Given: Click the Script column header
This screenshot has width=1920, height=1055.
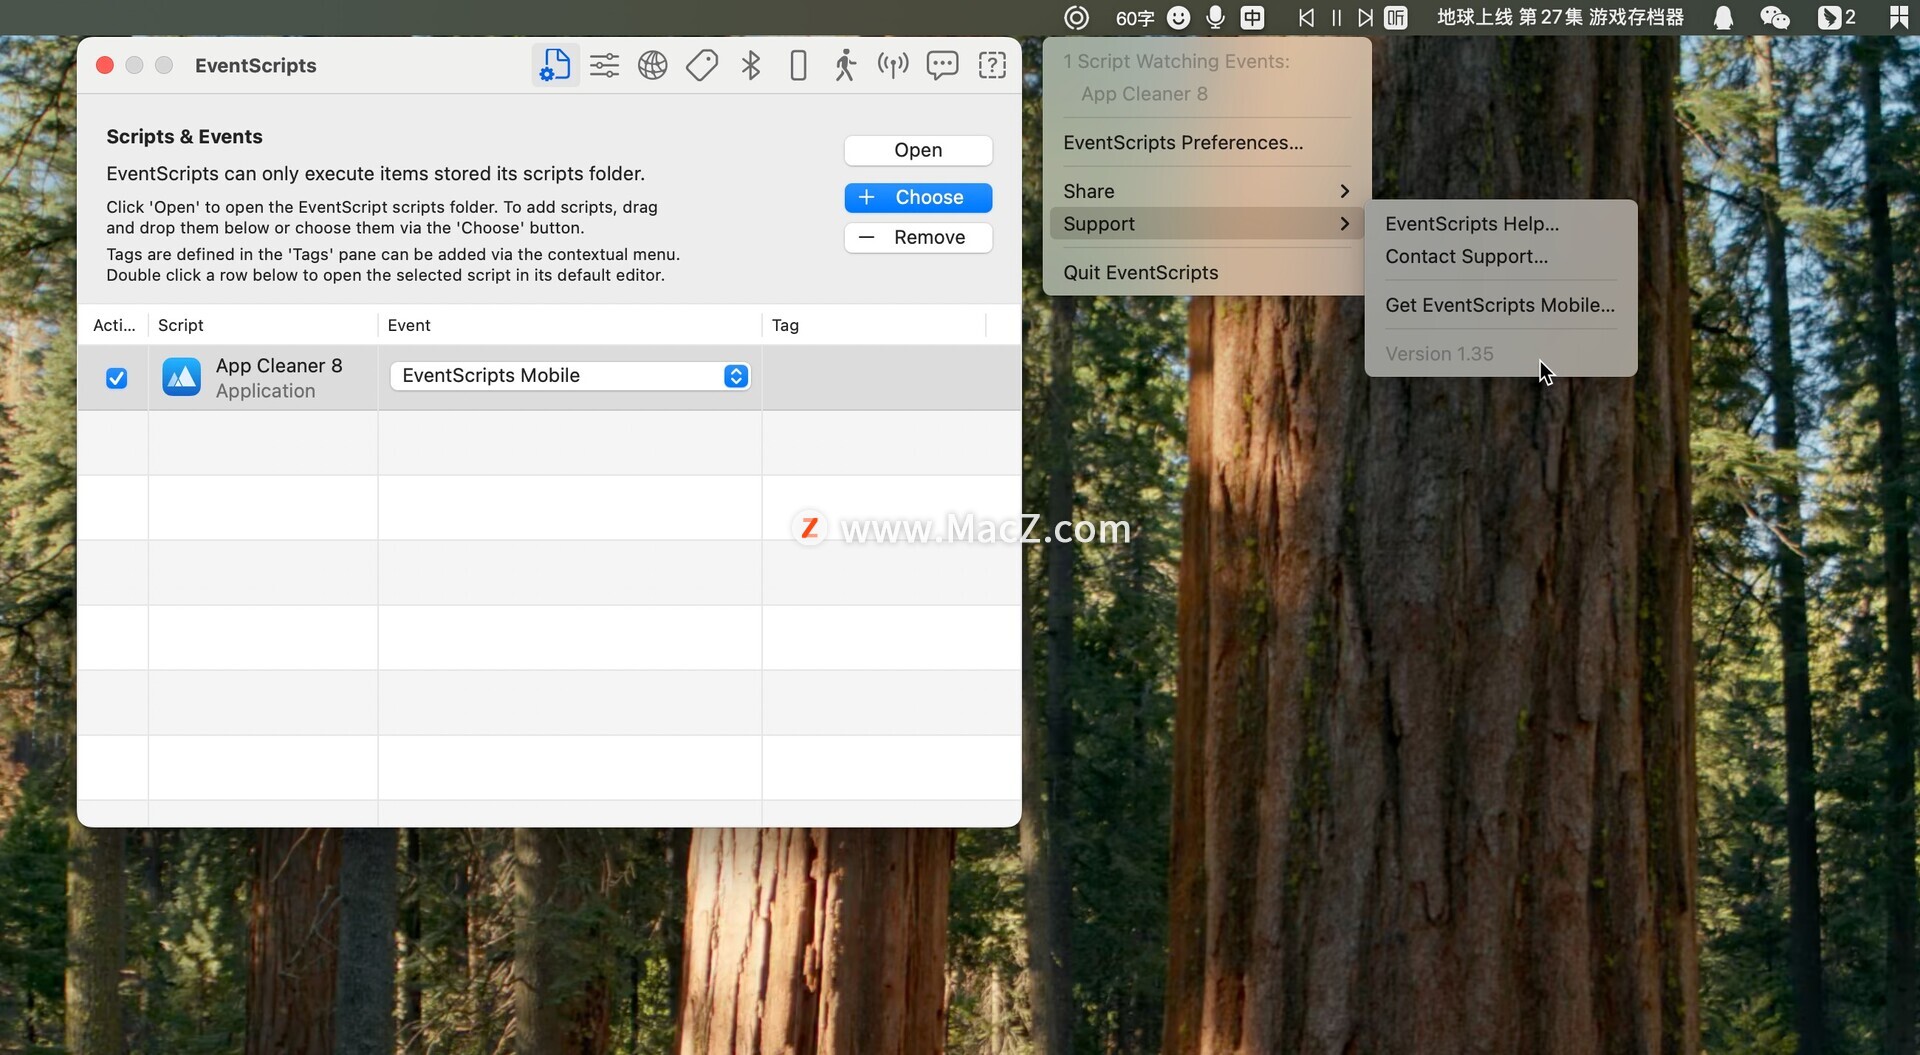Looking at the screenshot, I should tap(263, 325).
